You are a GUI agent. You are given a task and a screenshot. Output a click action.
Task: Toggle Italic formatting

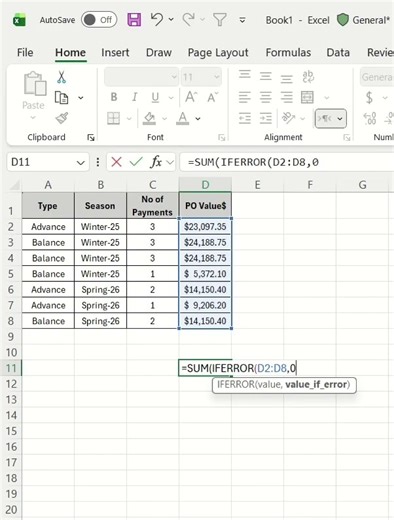(x=134, y=97)
